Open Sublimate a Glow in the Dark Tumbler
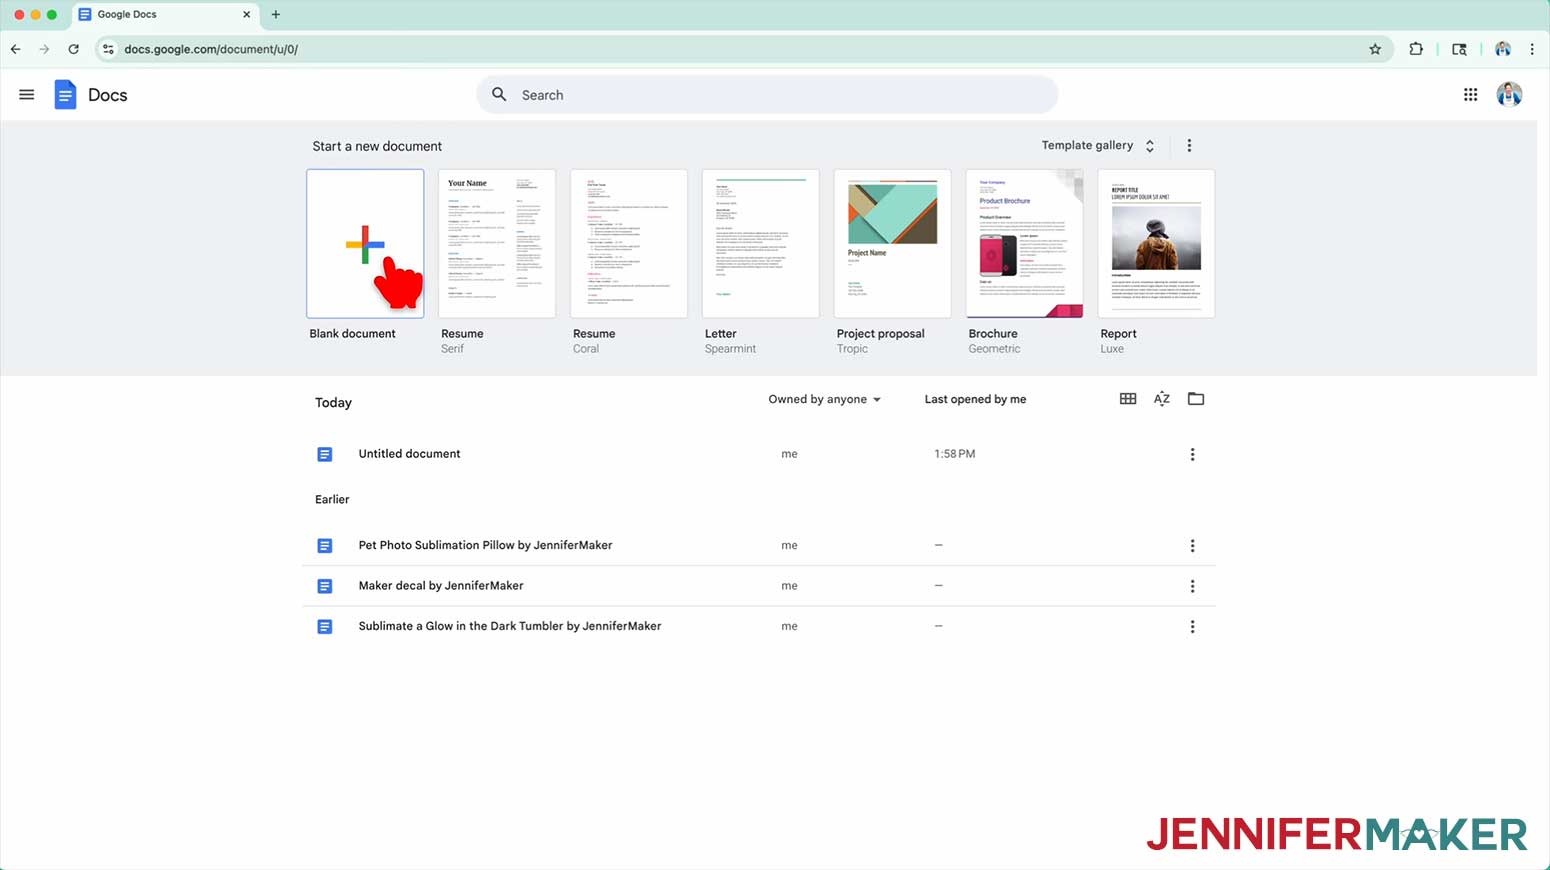The height and width of the screenshot is (870, 1550). [510, 626]
